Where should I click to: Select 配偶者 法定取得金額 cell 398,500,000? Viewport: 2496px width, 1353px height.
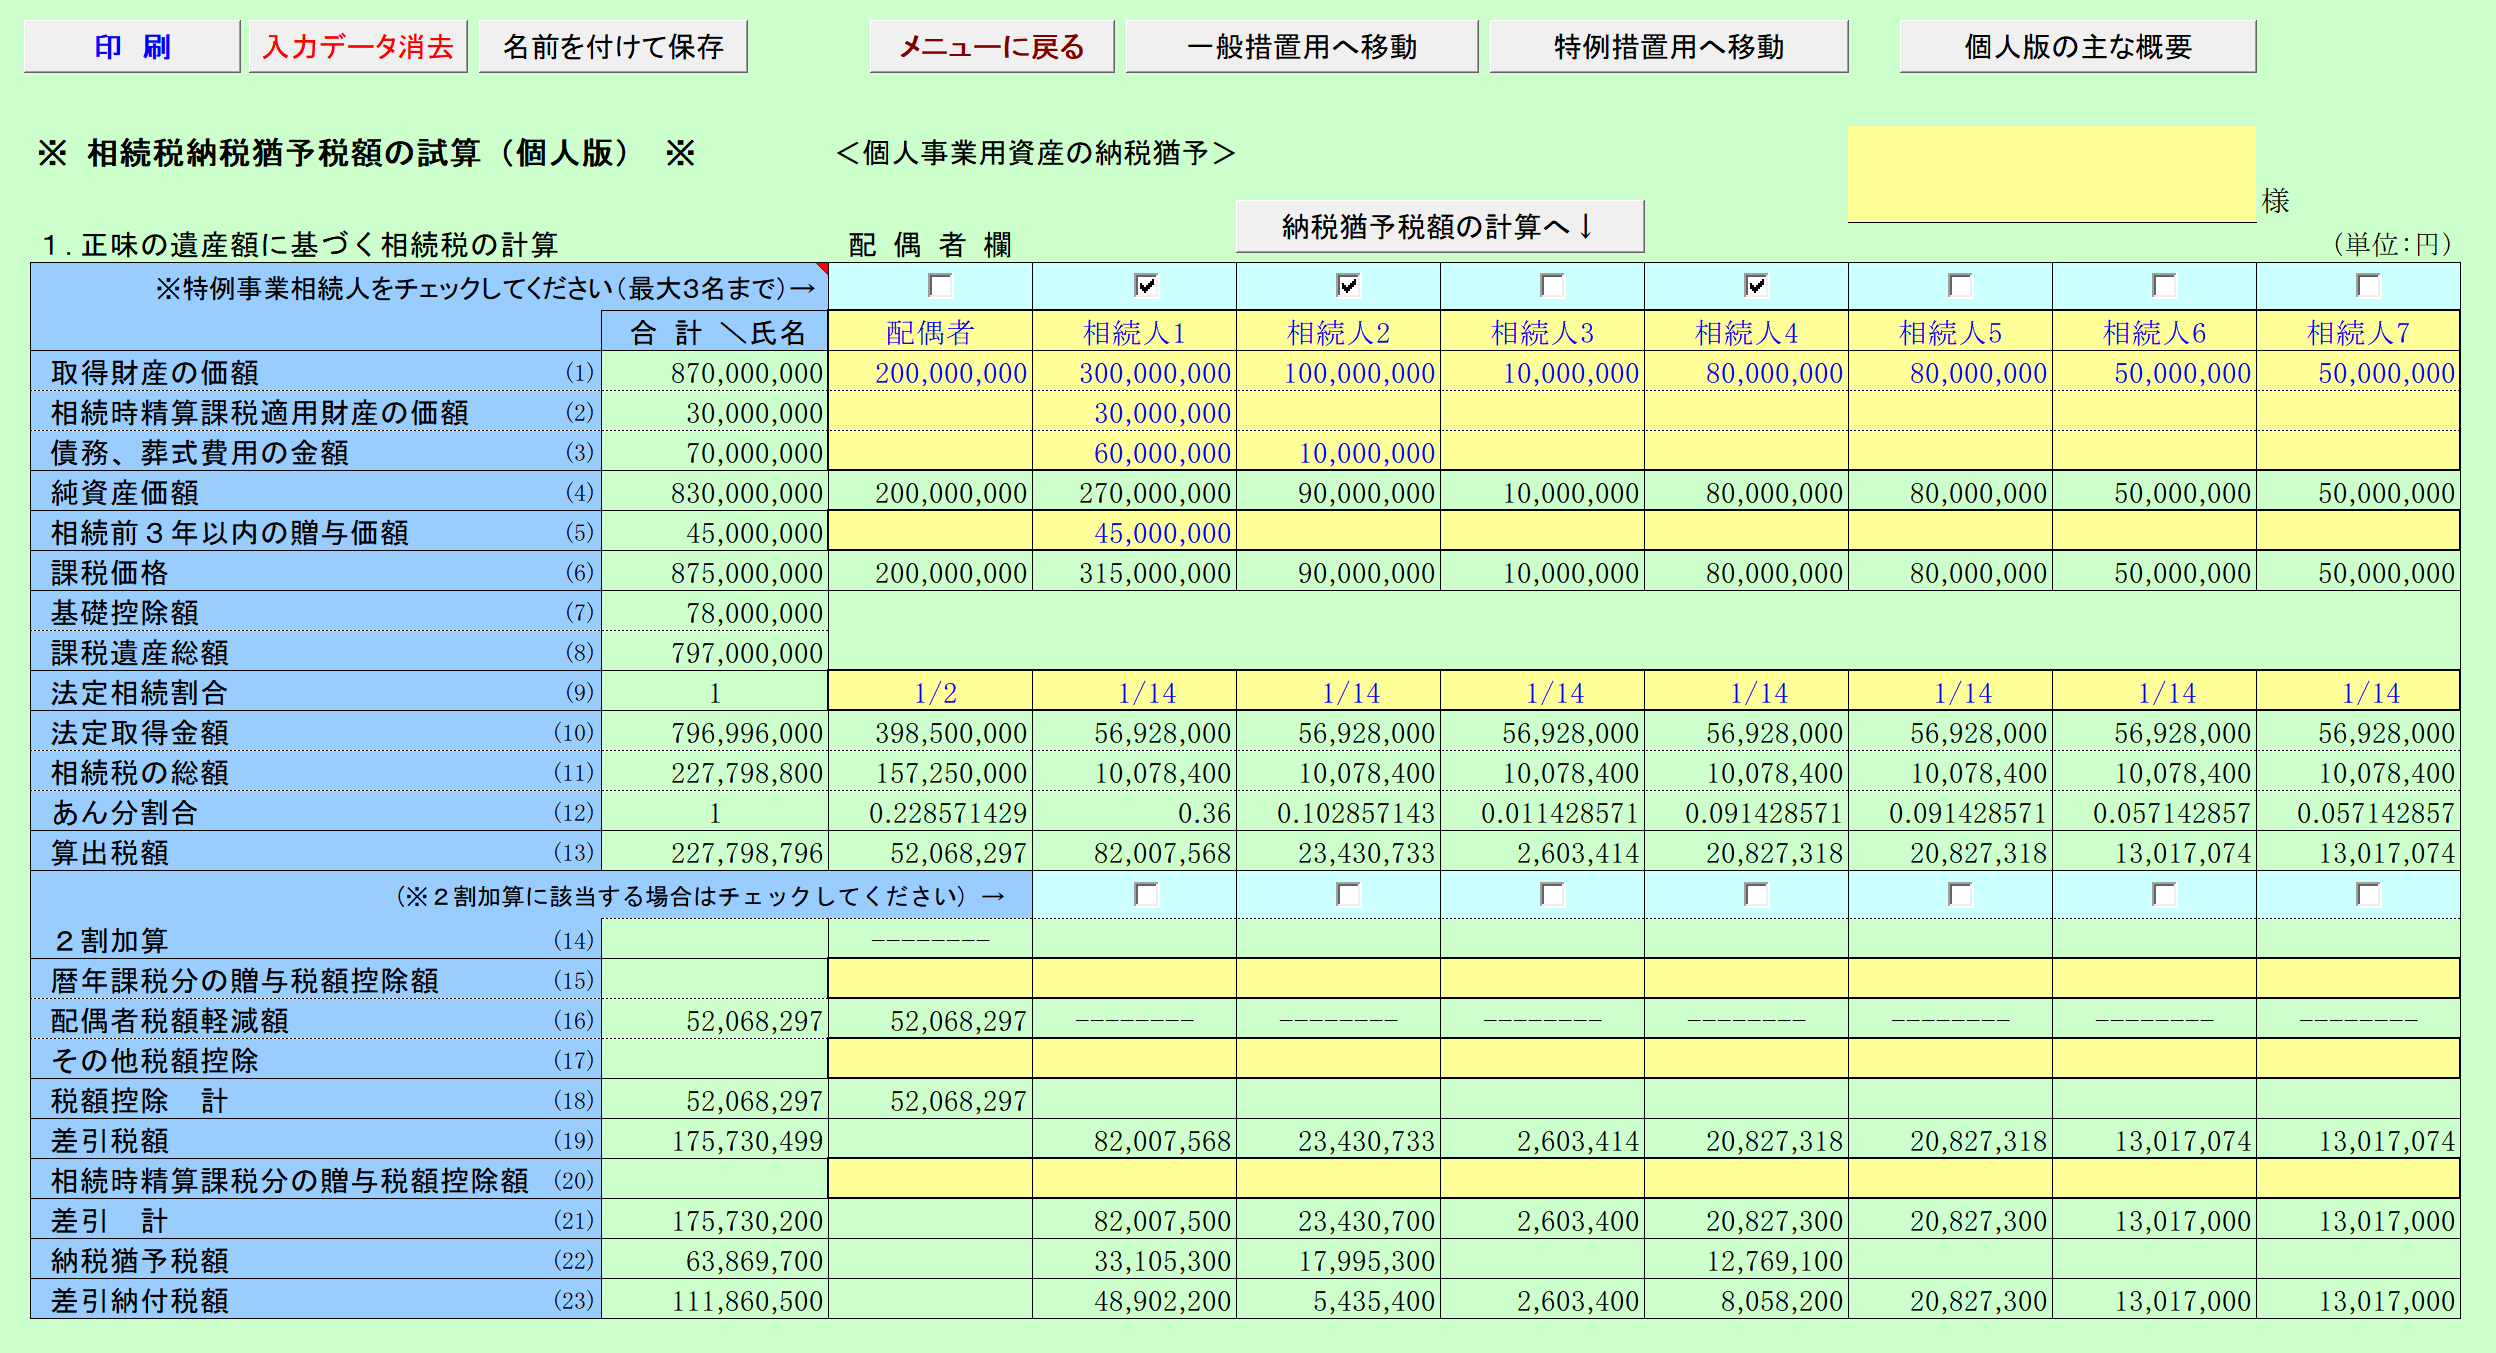930,731
